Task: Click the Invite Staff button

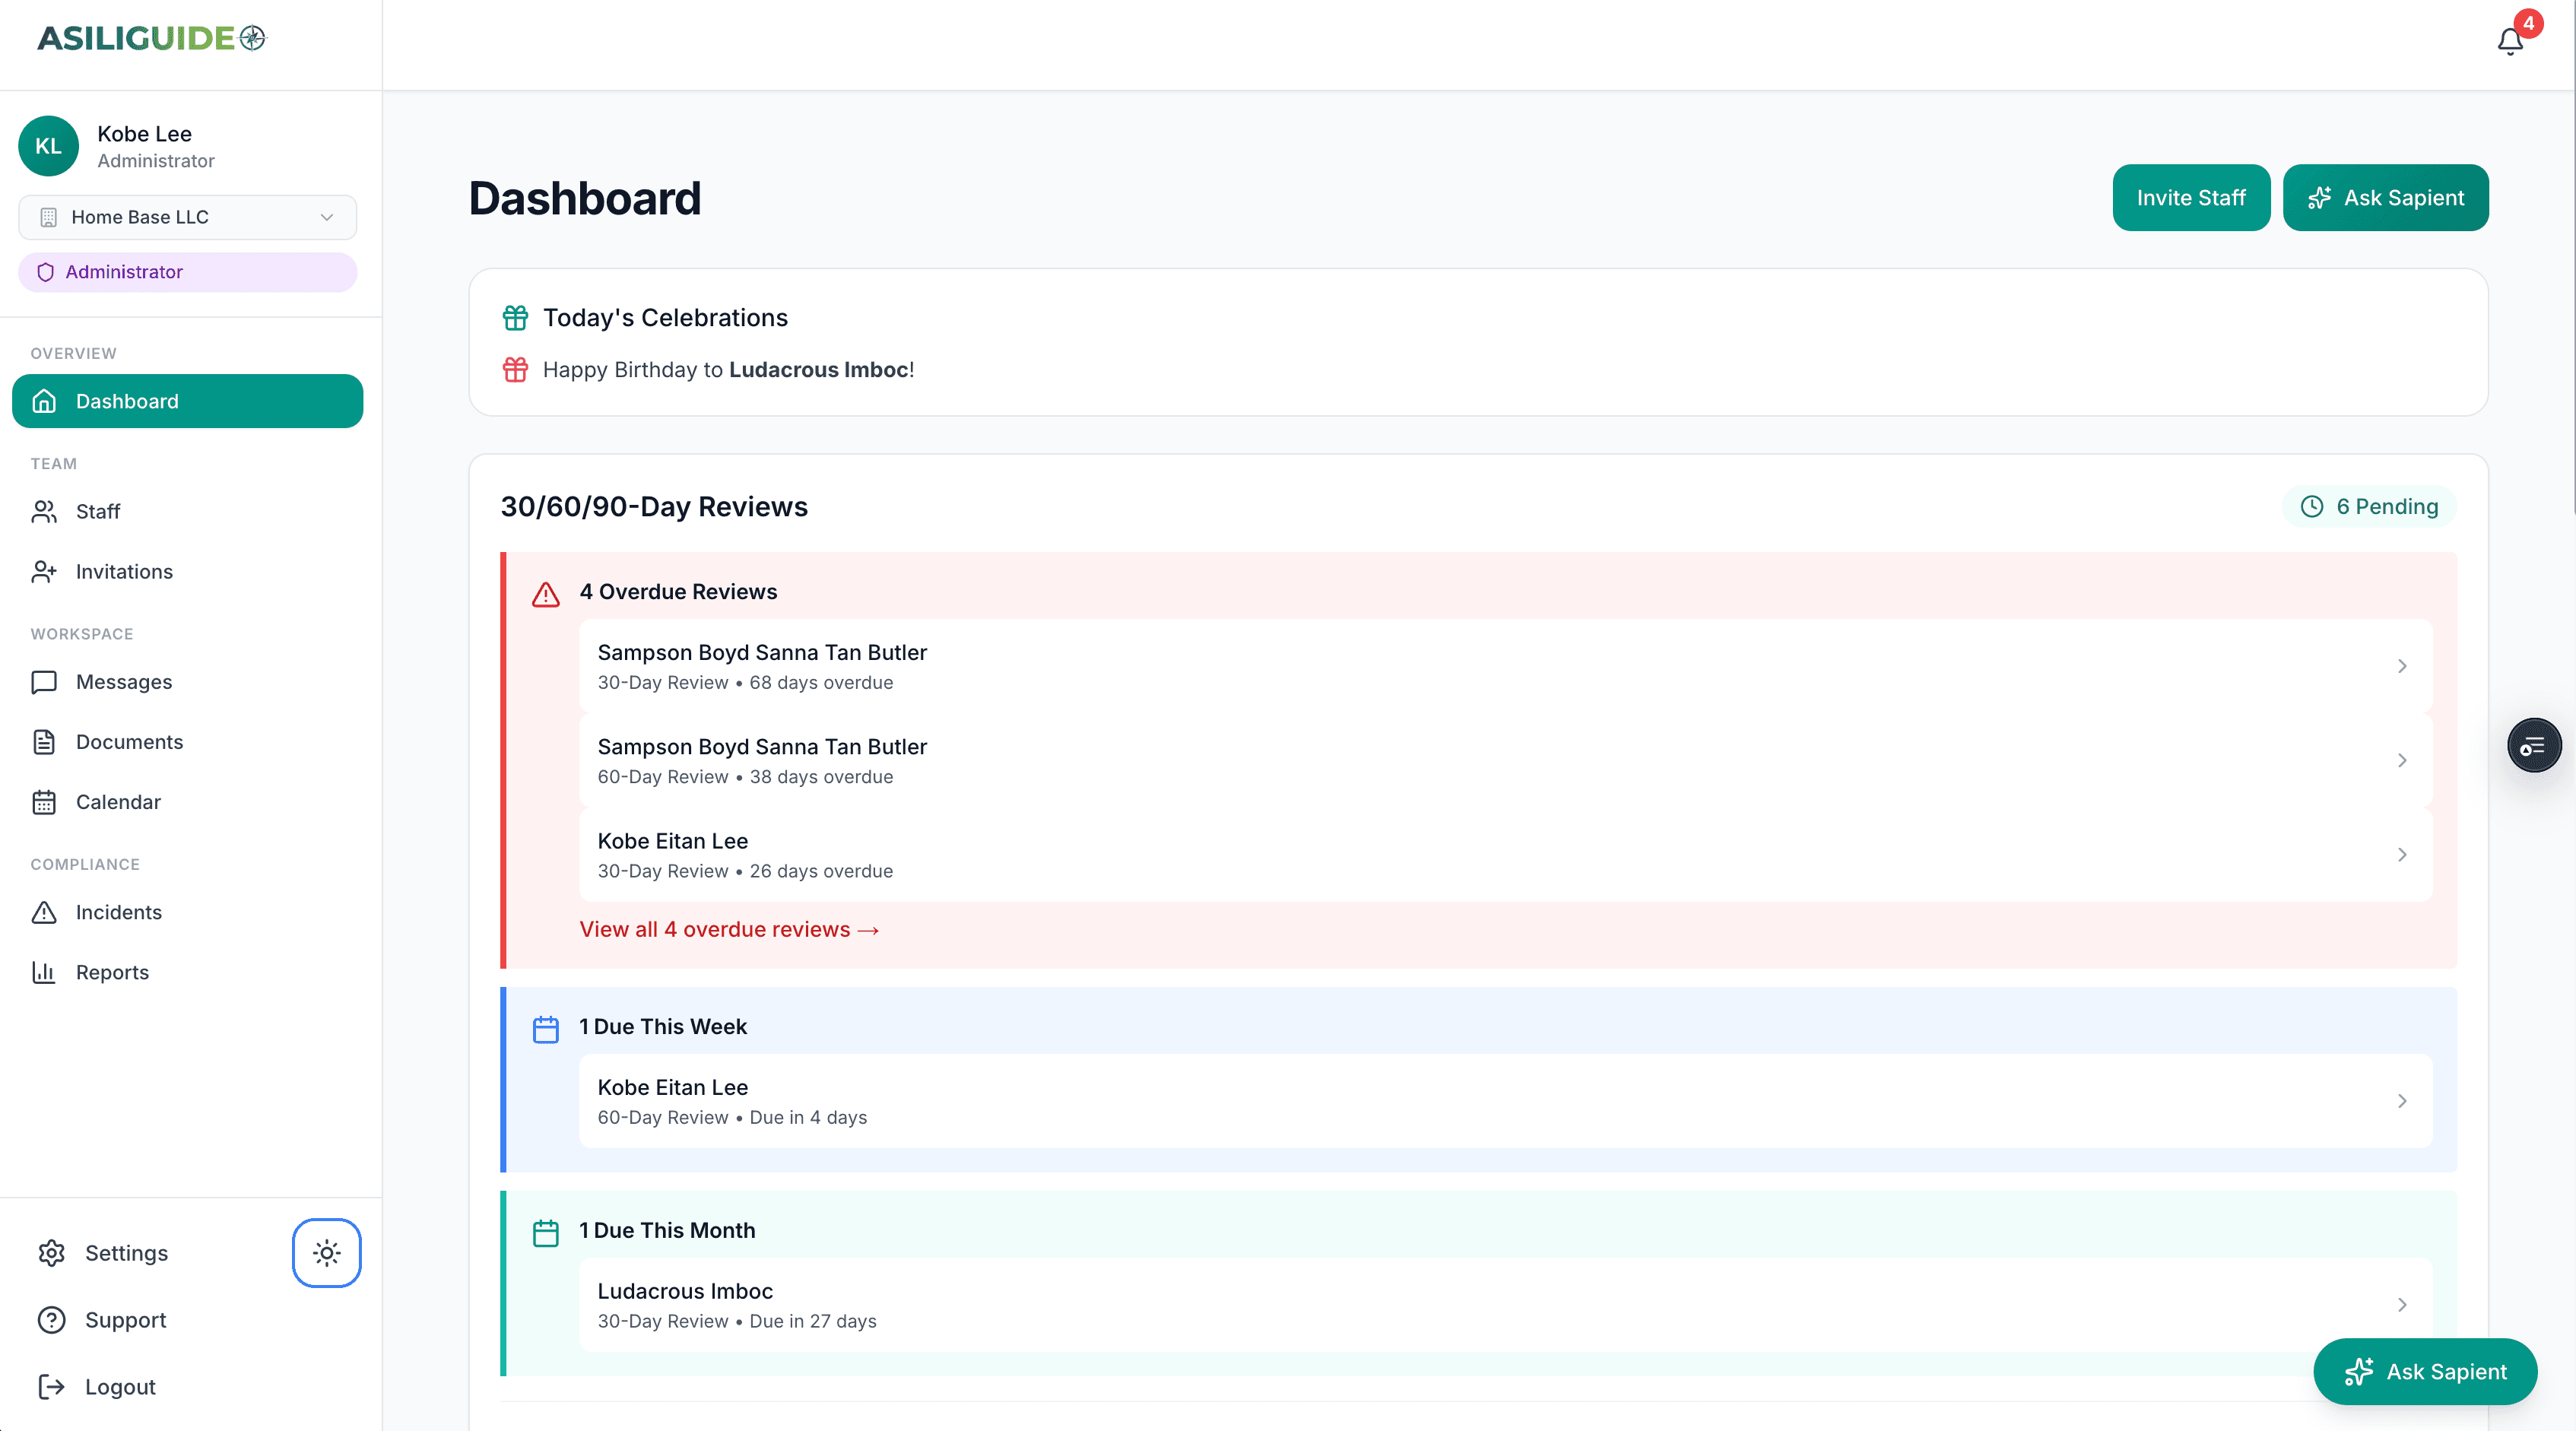Action: (2191, 197)
